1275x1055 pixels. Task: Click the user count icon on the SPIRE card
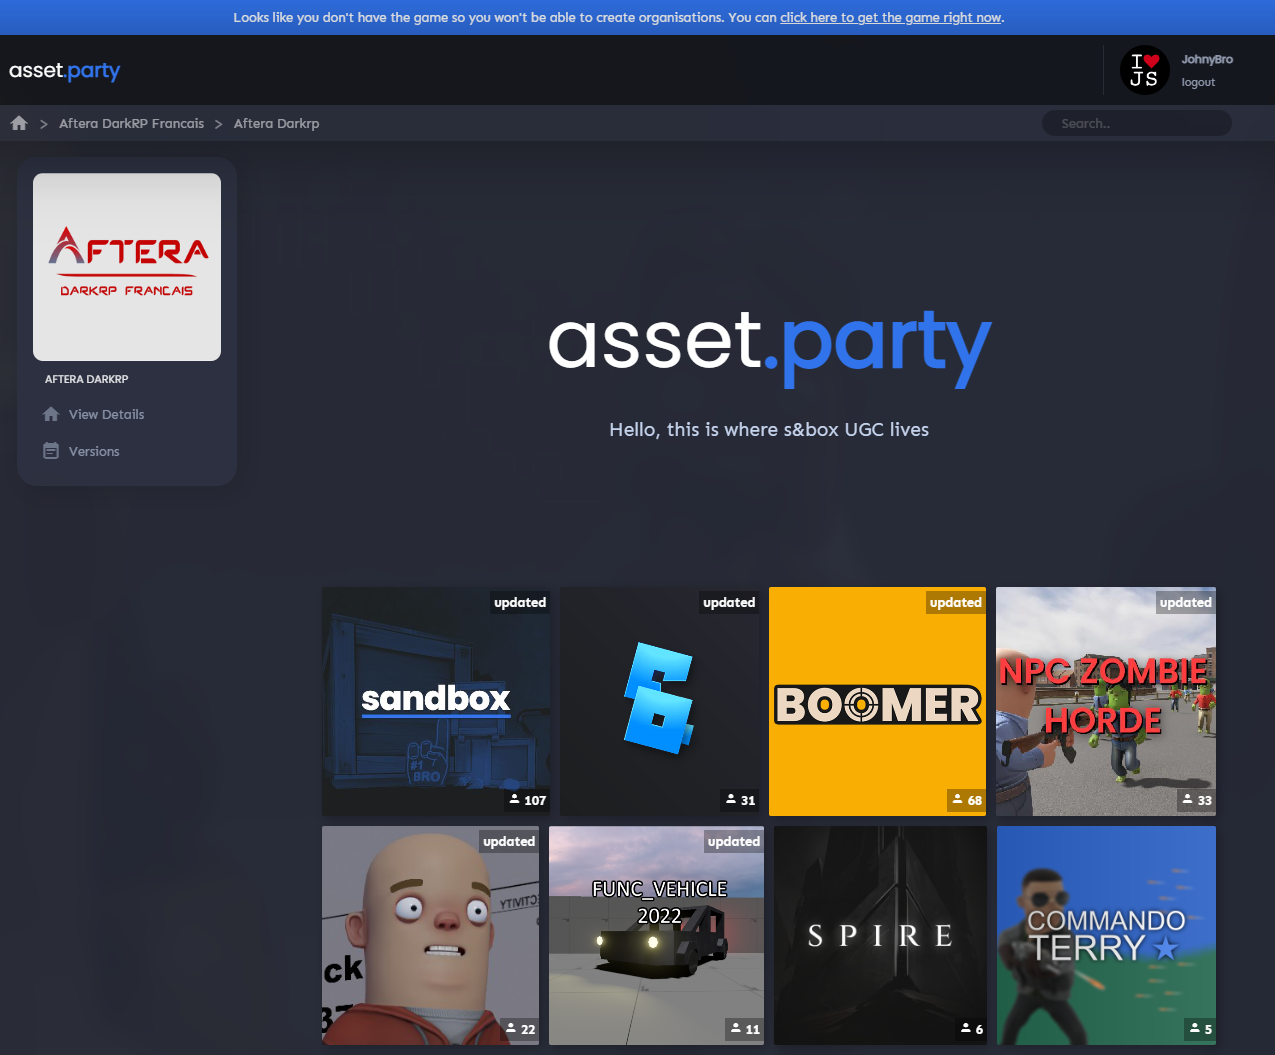[x=968, y=1029]
